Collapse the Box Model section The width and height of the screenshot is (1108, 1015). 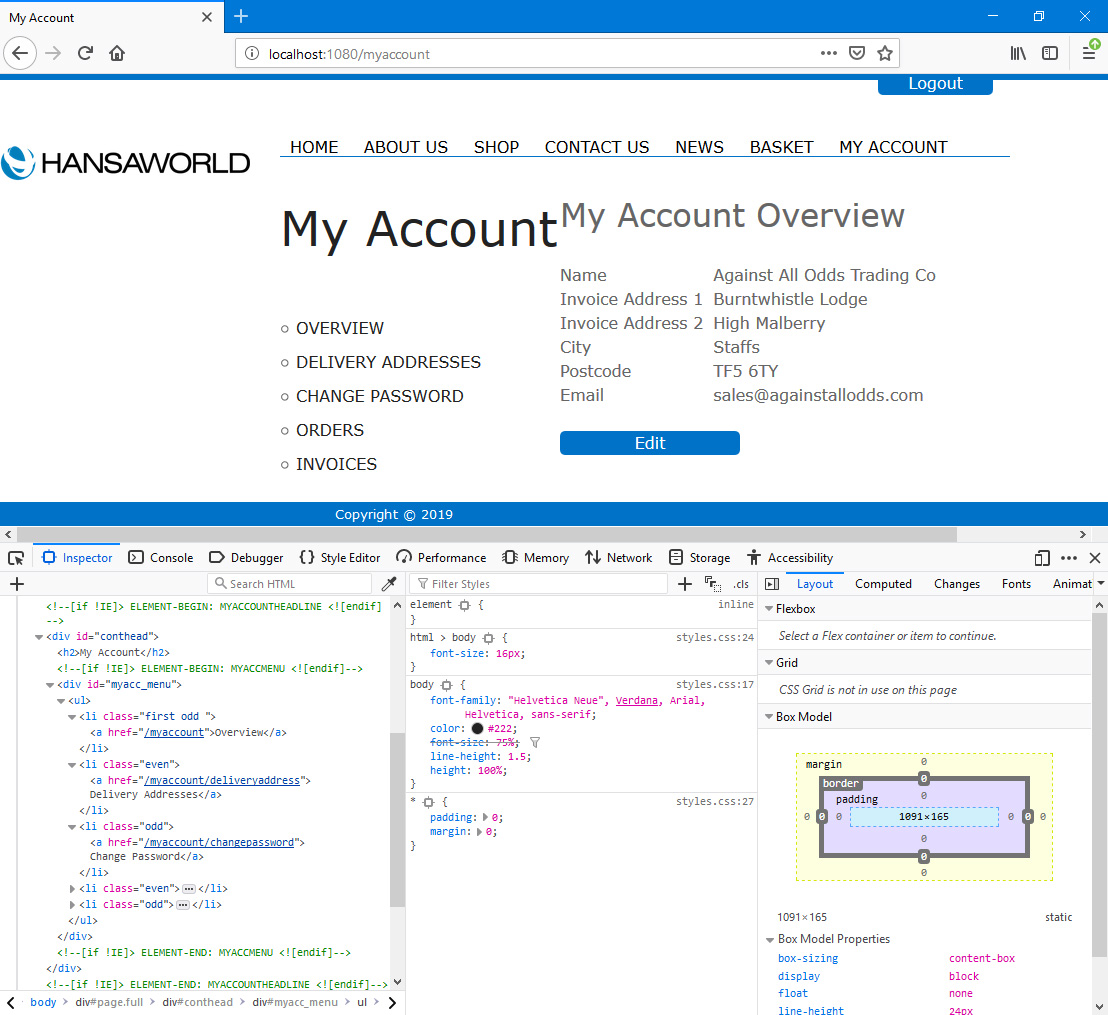[x=769, y=717]
